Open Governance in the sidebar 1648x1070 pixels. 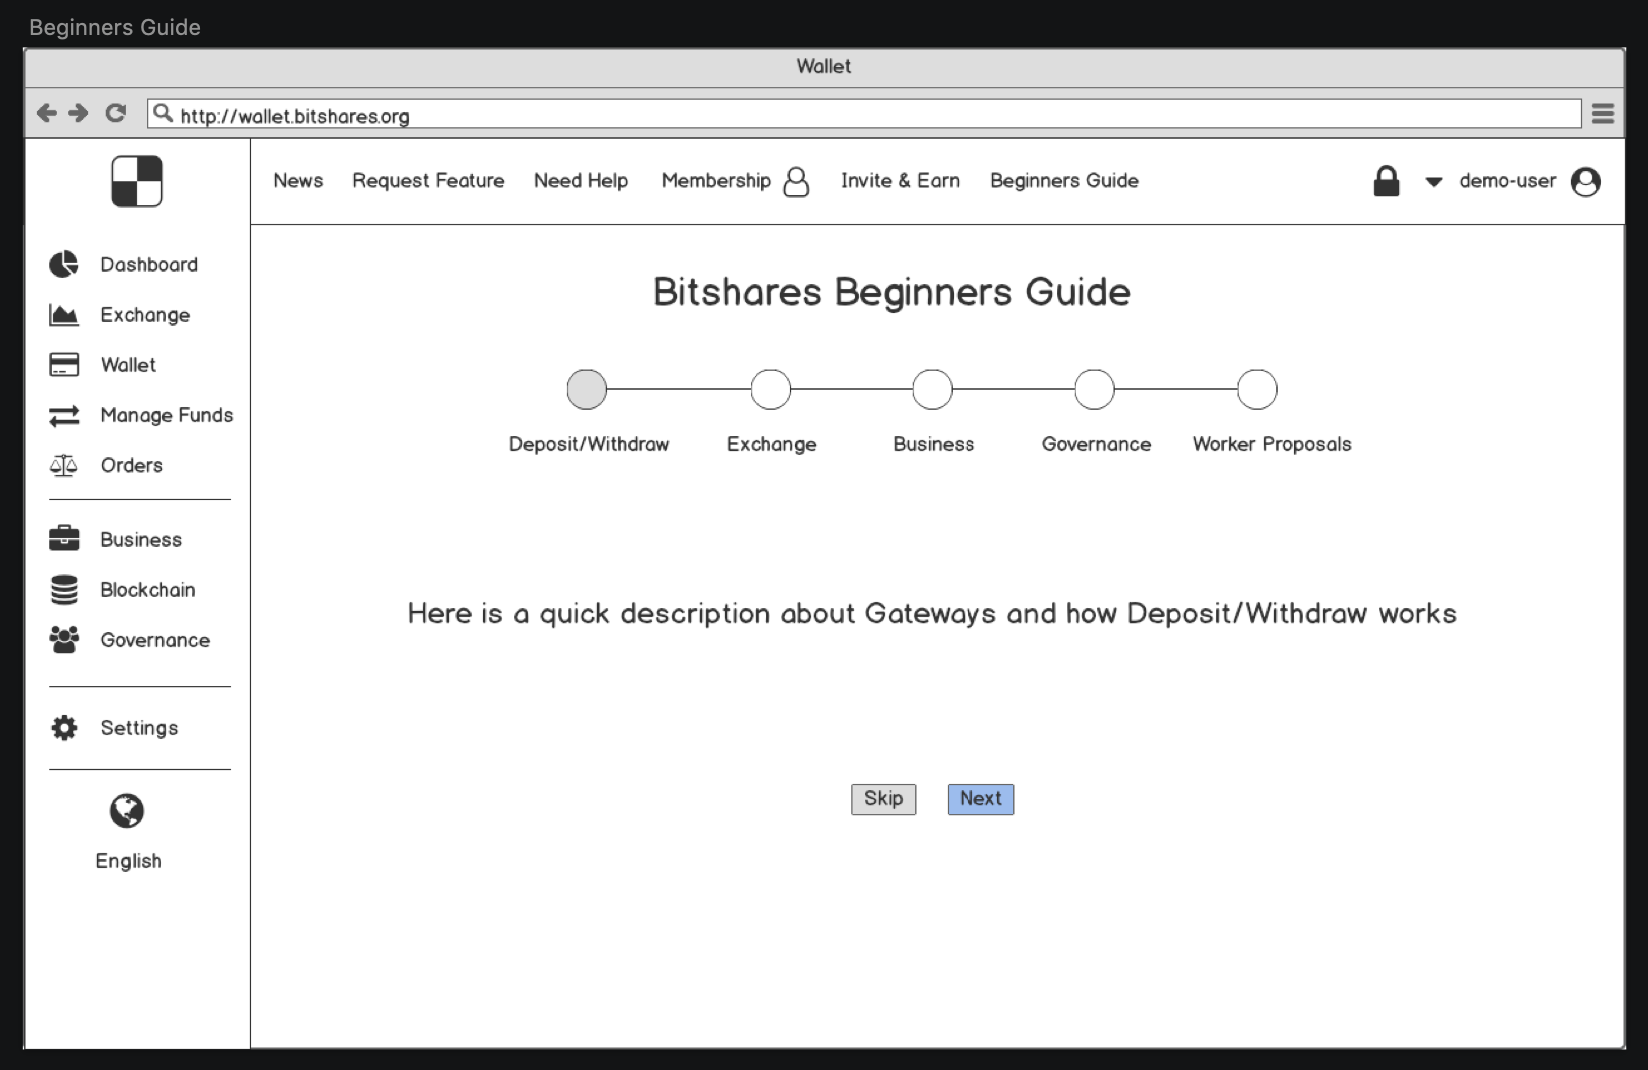pyautogui.click(x=155, y=640)
